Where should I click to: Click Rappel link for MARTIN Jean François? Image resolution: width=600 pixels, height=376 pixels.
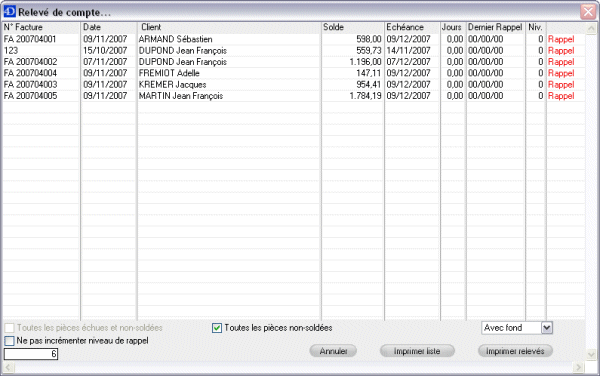pos(561,96)
